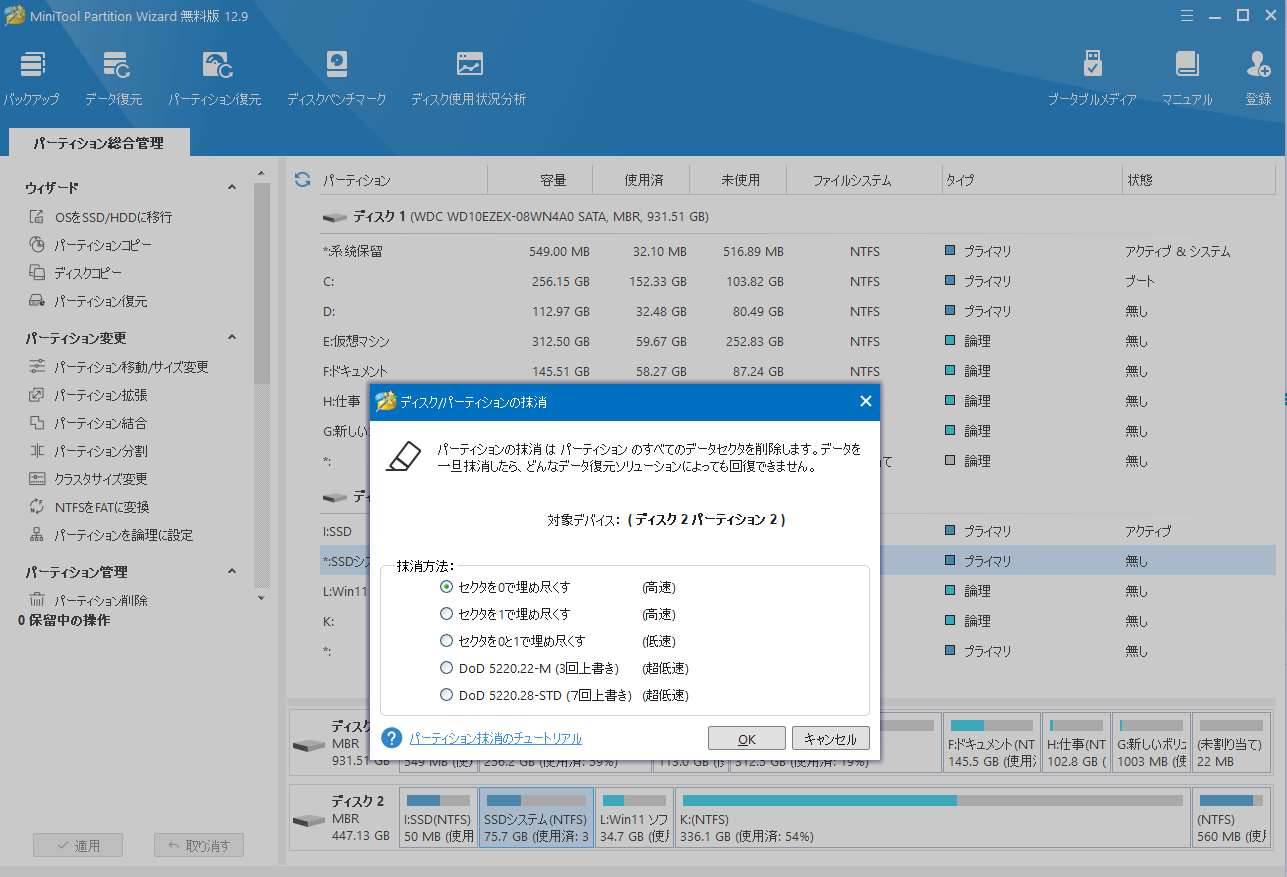Select I:SSD(NTFS) block in disk map
This screenshot has height=877, width=1287.
tap(438, 816)
